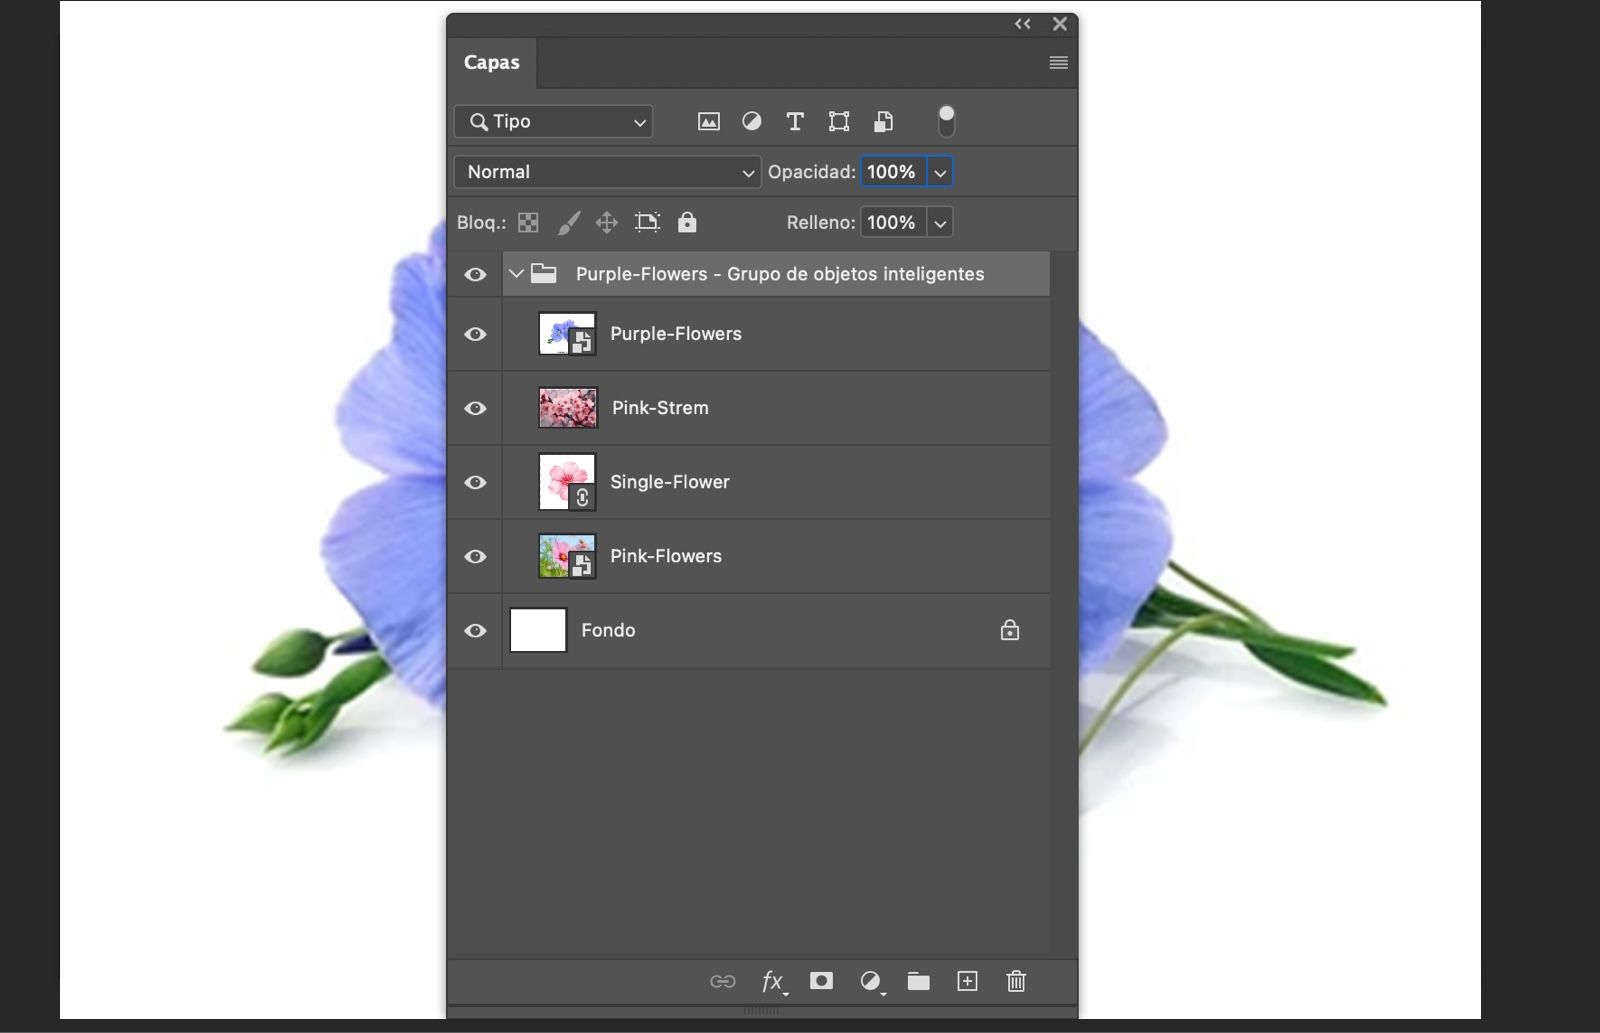Filter layers by type (T) icon
Image resolution: width=1600 pixels, height=1033 pixels.
(795, 122)
